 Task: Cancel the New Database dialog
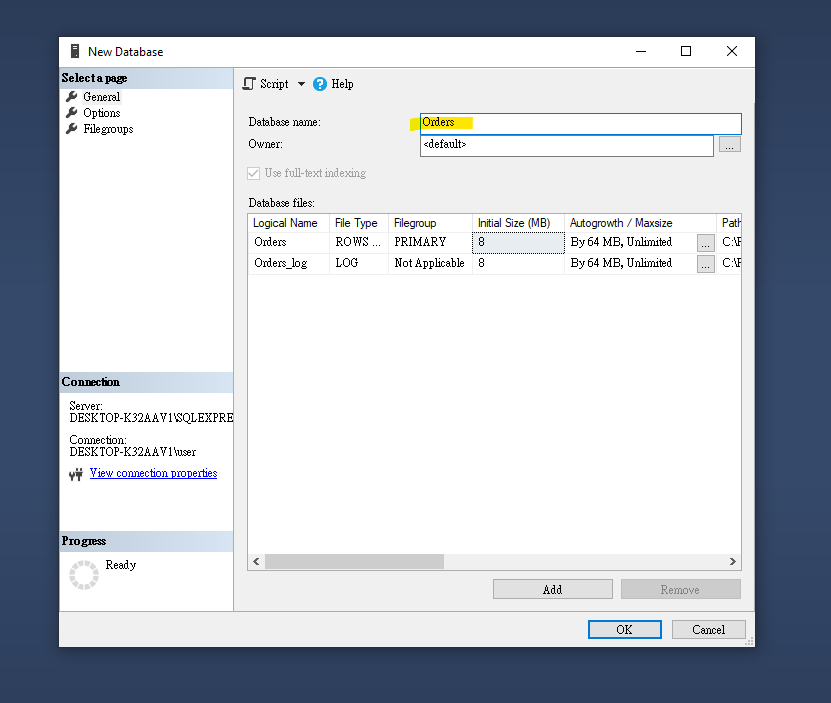[708, 629]
